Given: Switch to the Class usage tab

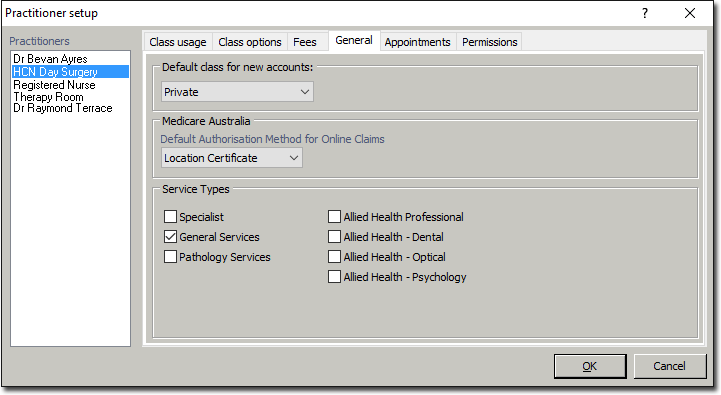Looking at the screenshot, I should [x=178, y=42].
